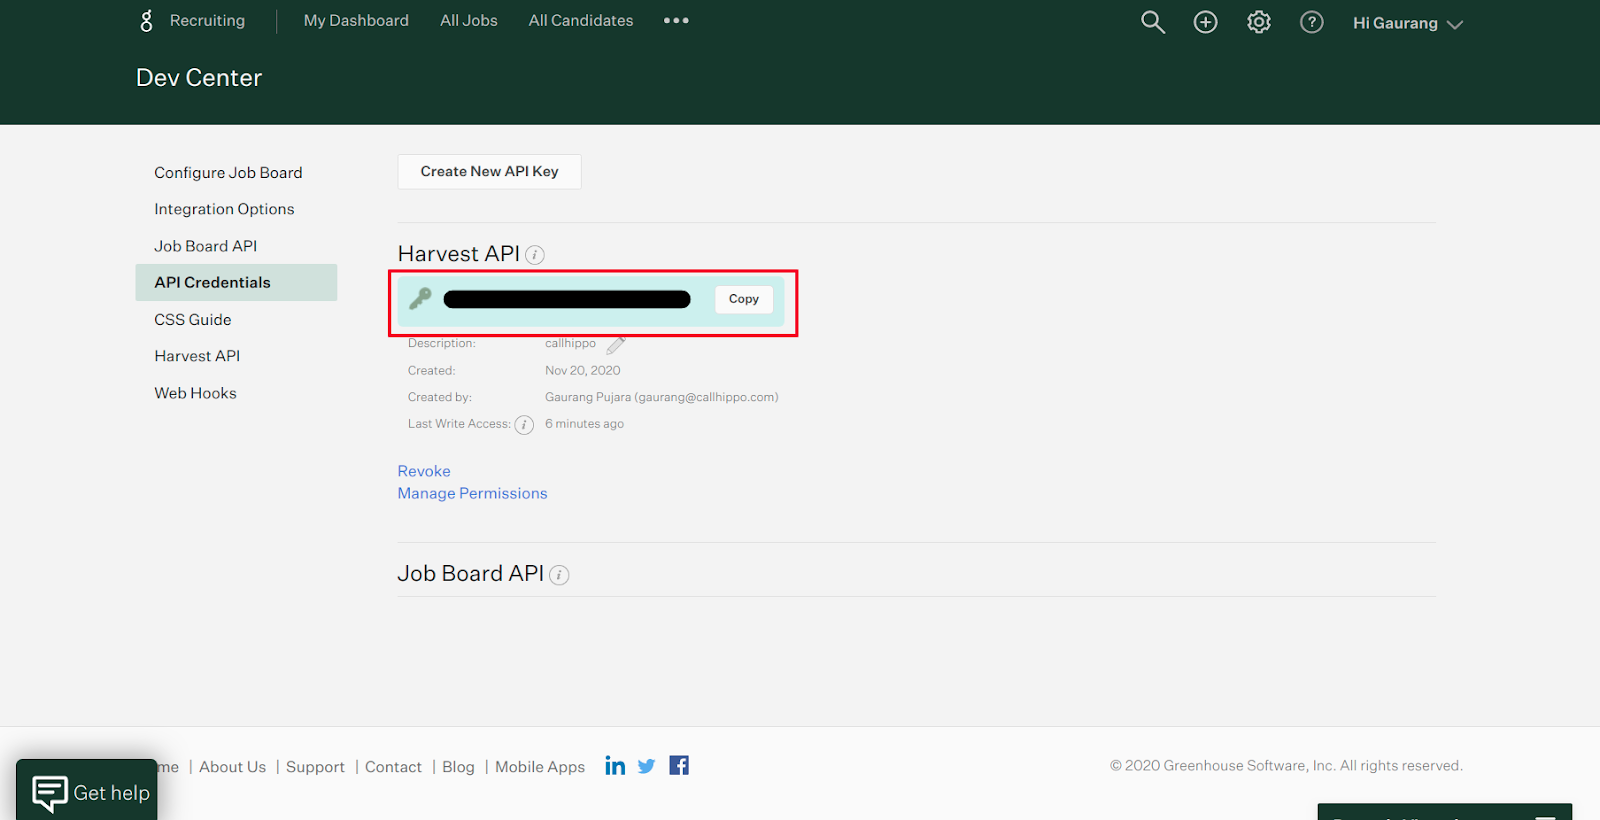Open Manage Permissions link
The height and width of the screenshot is (820, 1600).
(x=472, y=493)
